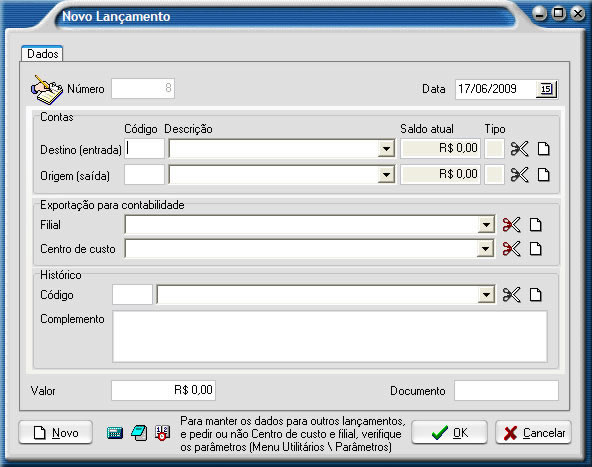The image size is (592, 467).
Task: Click the scissors icon for Destino account
Action: click(520, 149)
